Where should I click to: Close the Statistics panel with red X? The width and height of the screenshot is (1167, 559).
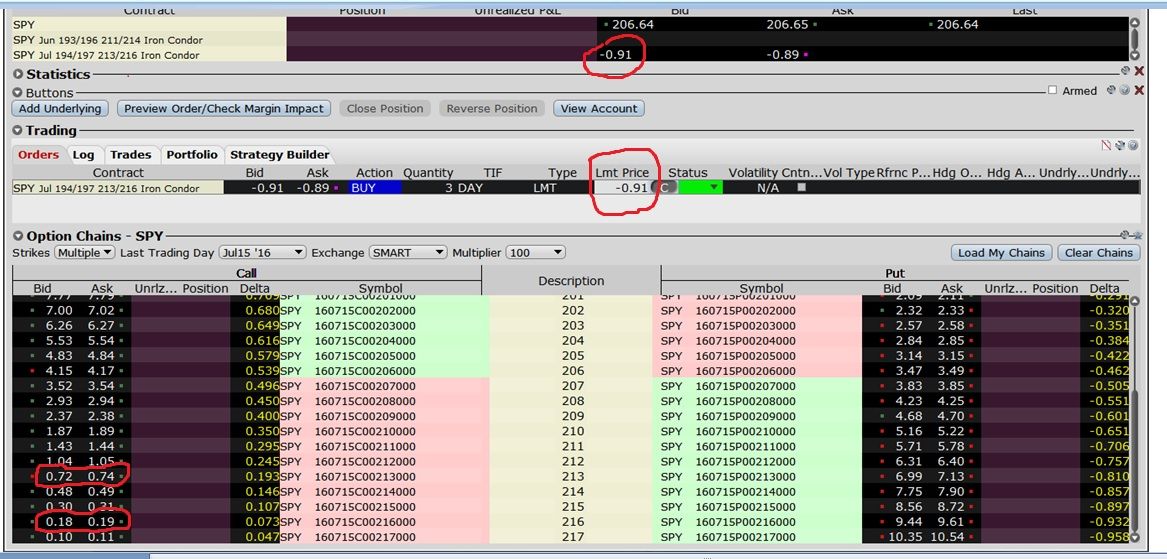click(1139, 71)
